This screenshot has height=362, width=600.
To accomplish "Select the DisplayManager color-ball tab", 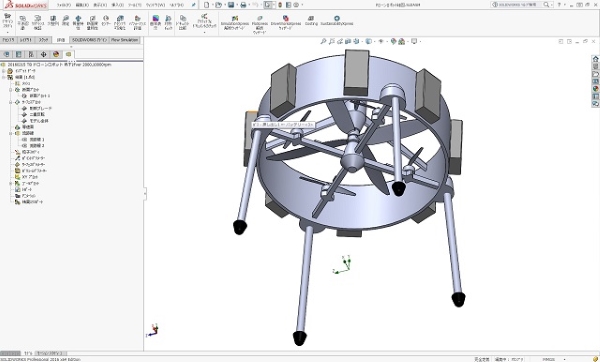I will pos(56,54).
